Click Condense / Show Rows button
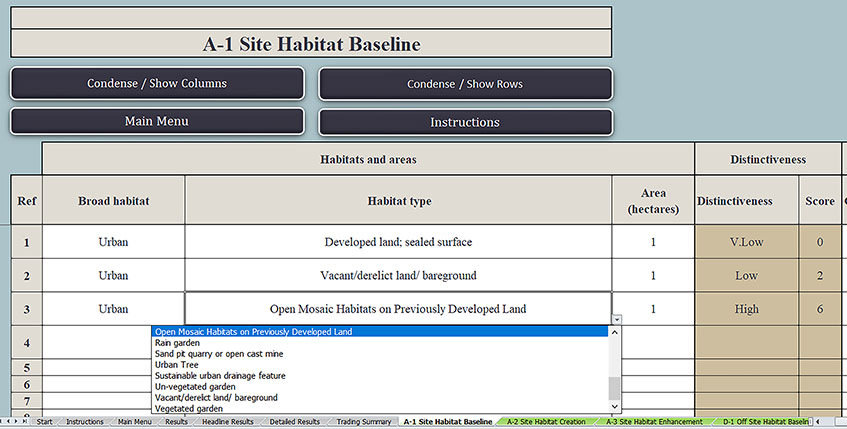The height and width of the screenshot is (429, 847). point(465,84)
